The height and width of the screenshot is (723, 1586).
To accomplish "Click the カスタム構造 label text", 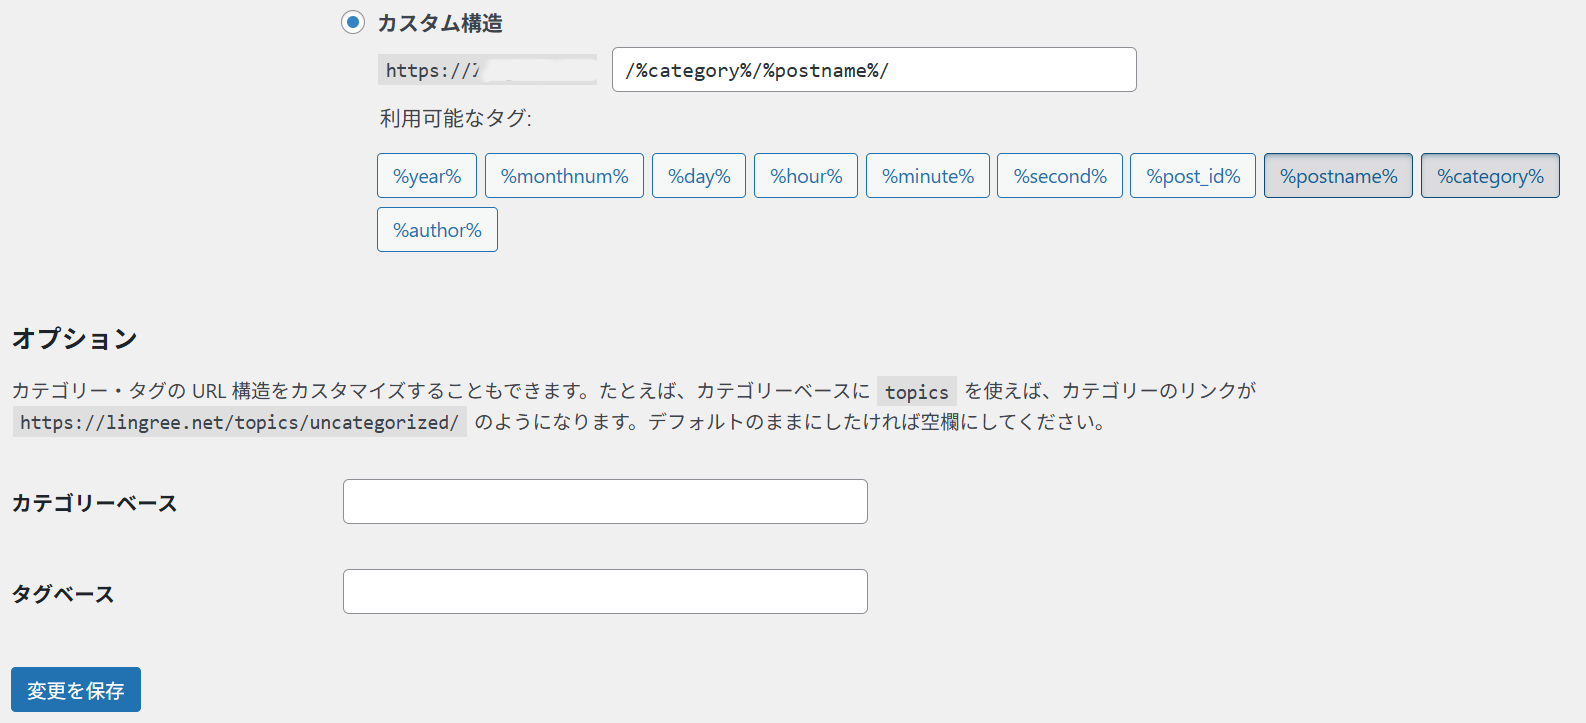I will click(439, 23).
